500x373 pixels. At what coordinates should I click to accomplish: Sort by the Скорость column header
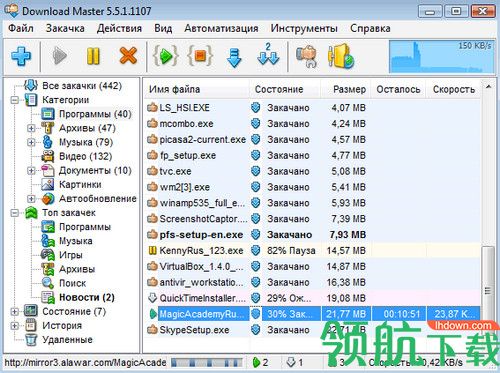coord(453,89)
